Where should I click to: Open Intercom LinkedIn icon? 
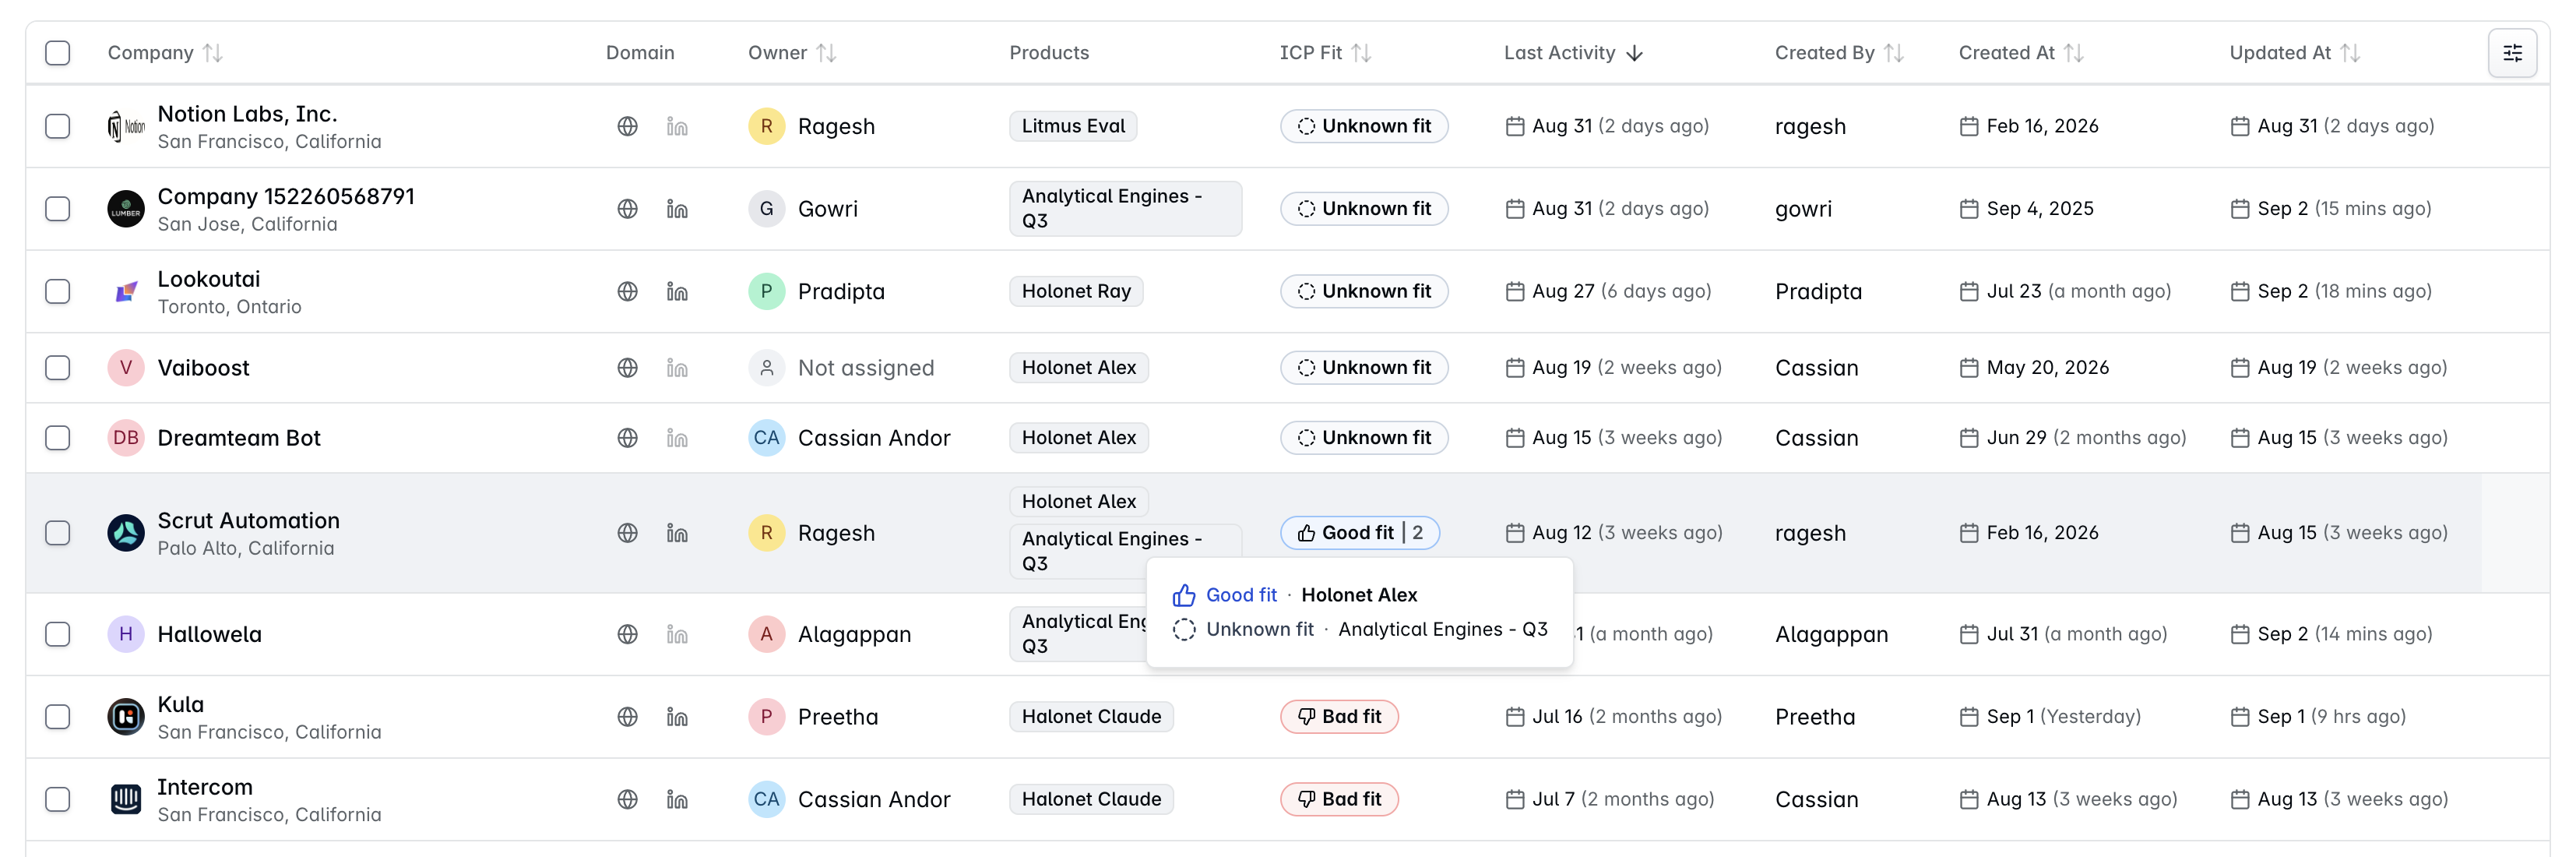point(677,799)
